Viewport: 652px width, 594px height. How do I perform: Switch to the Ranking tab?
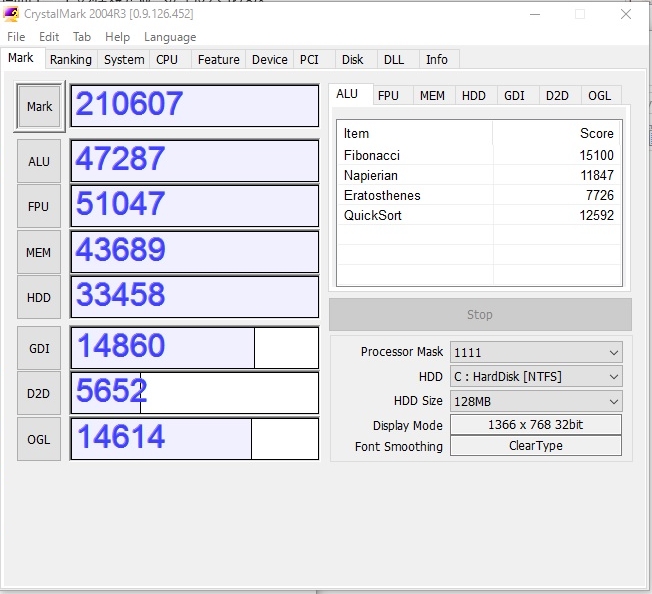click(x=71, y=59)
